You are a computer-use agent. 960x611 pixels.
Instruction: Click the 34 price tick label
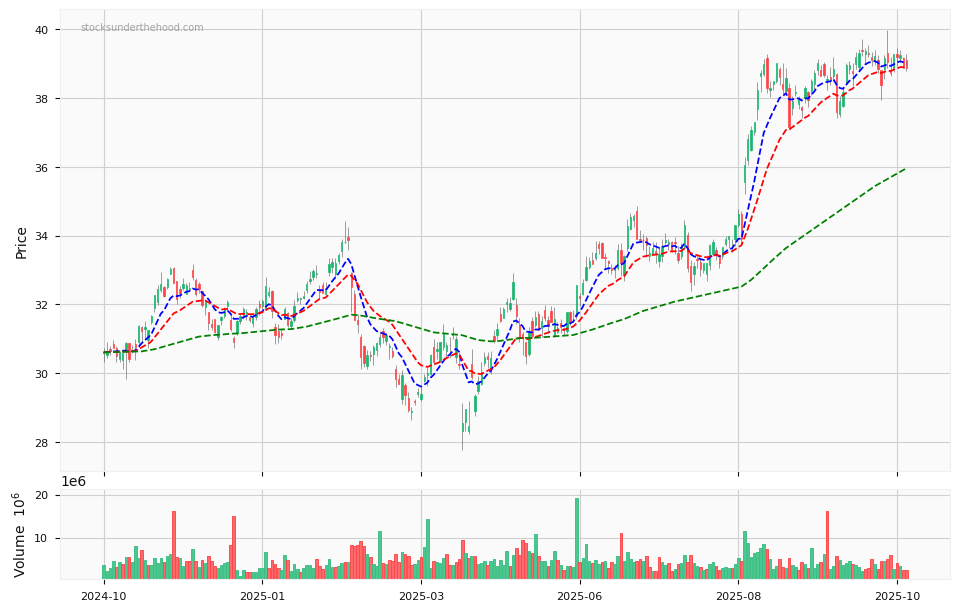(41, 237)
